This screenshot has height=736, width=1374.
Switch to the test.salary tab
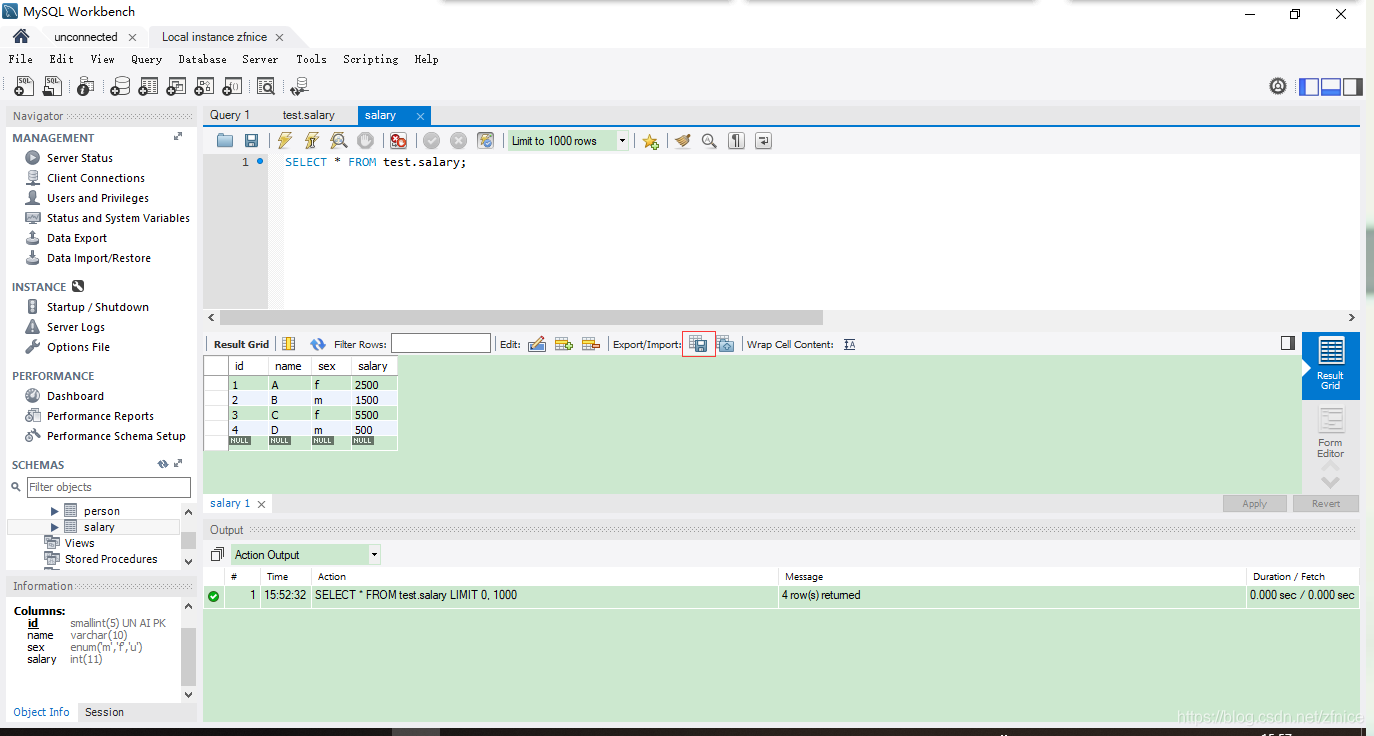pyautogui.click(x=308, y=115)
